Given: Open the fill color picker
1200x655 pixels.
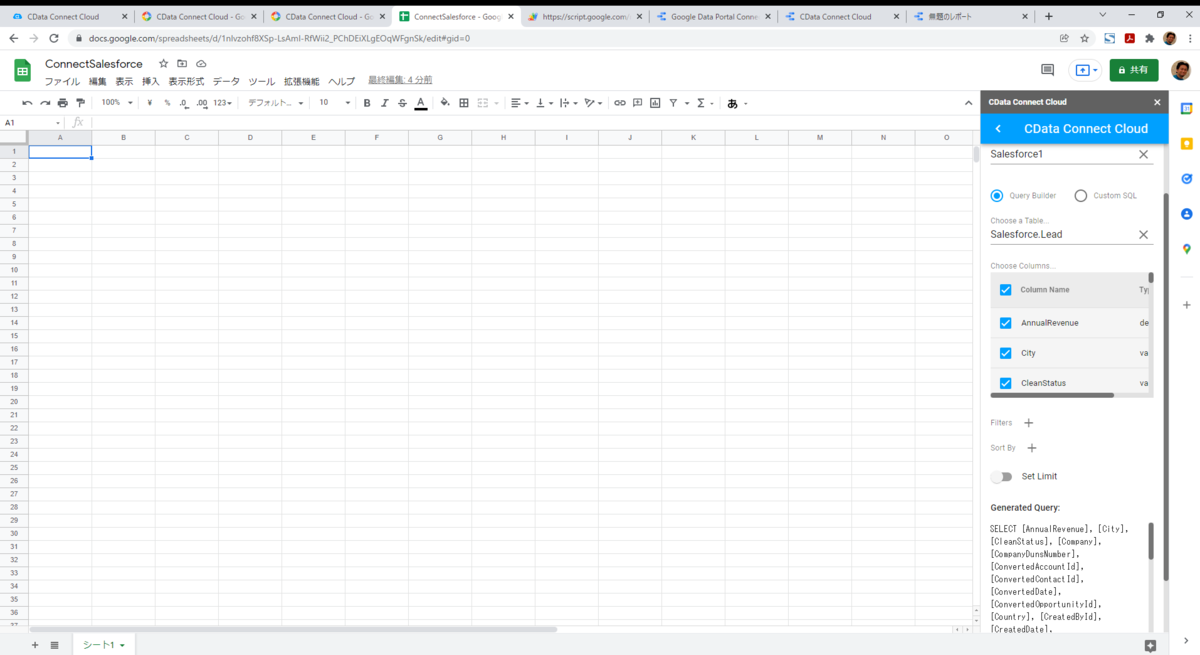Looking at the screenshot, I should [x=445, y=103].
